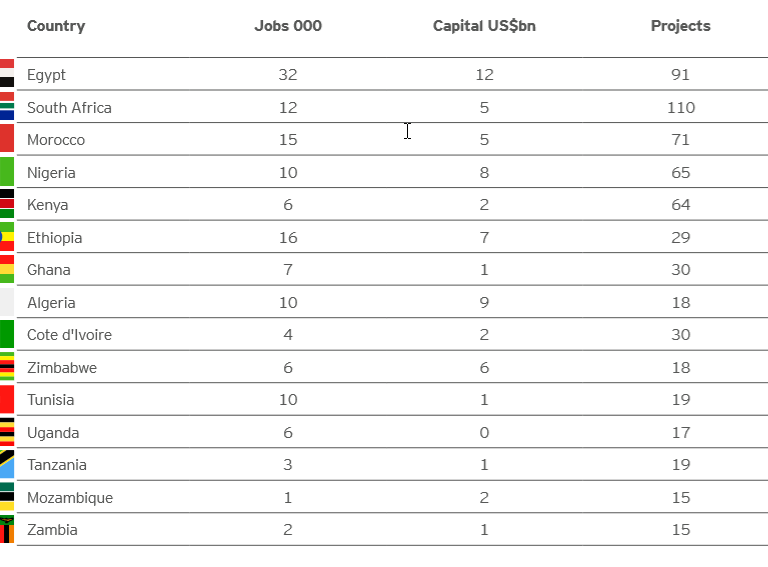The width and height of the screenshot is (768, 567).
Task: Click the Kenya flag icon
Action: tap(6, 204)
